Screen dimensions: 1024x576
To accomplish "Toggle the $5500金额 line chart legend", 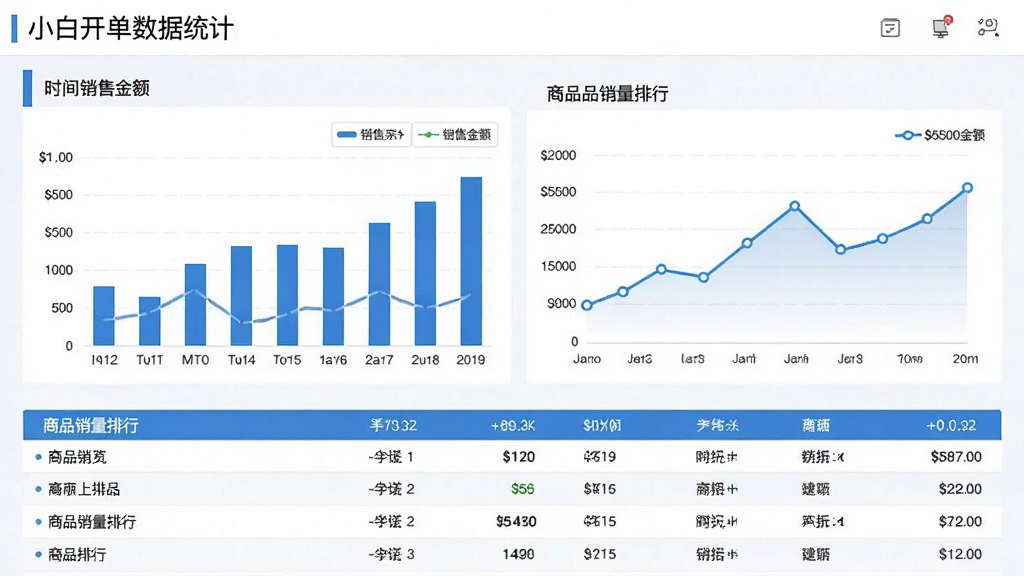I will coord(940,135).
